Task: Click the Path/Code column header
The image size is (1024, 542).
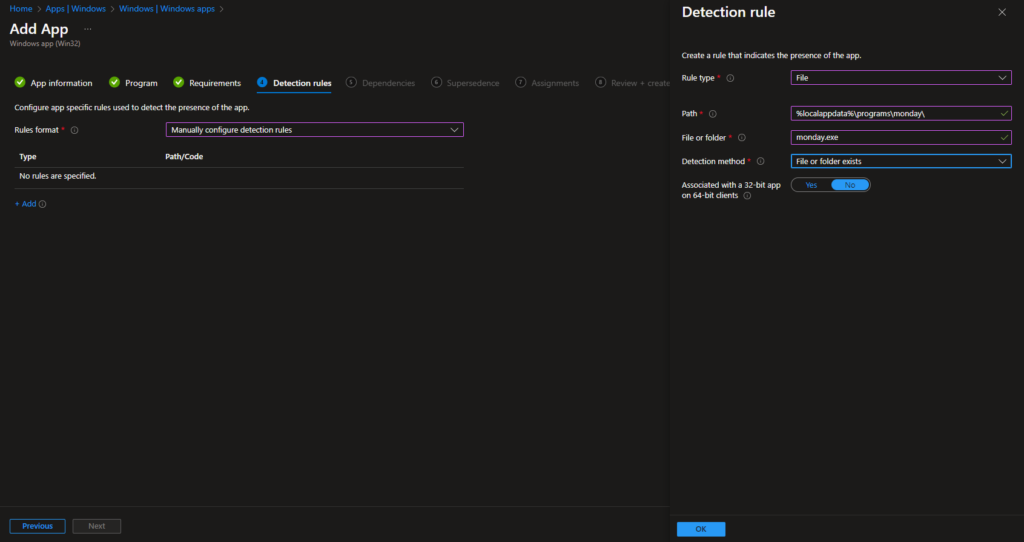Action: tap(184, 157)
